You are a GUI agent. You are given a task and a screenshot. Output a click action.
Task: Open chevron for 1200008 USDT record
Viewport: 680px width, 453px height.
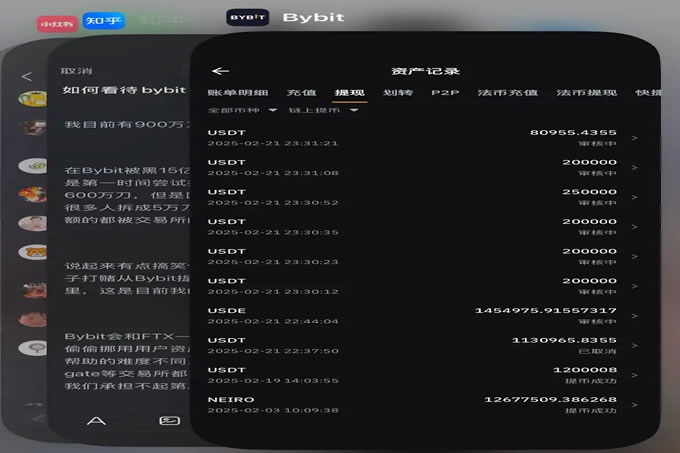point(634,375)
